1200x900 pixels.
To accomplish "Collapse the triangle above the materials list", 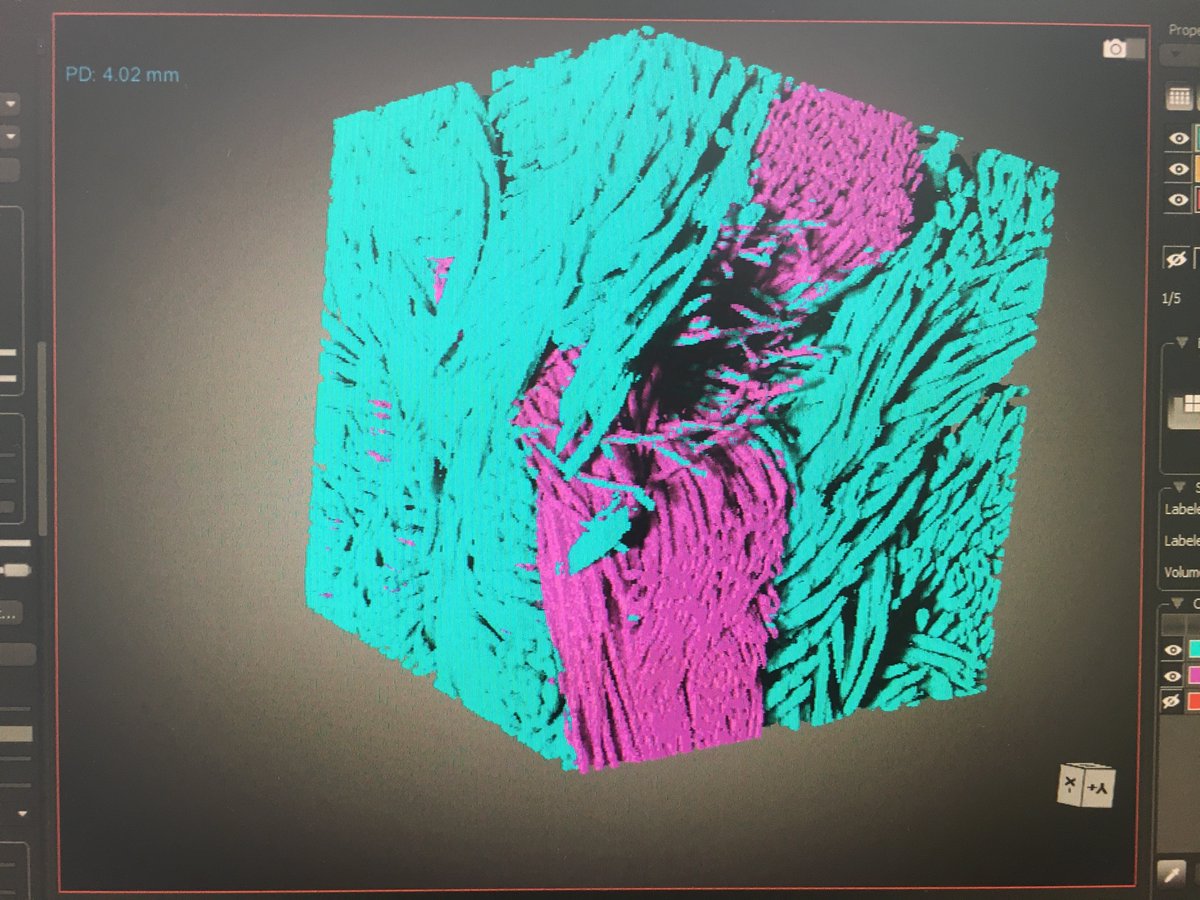I will coord(1176,604).
